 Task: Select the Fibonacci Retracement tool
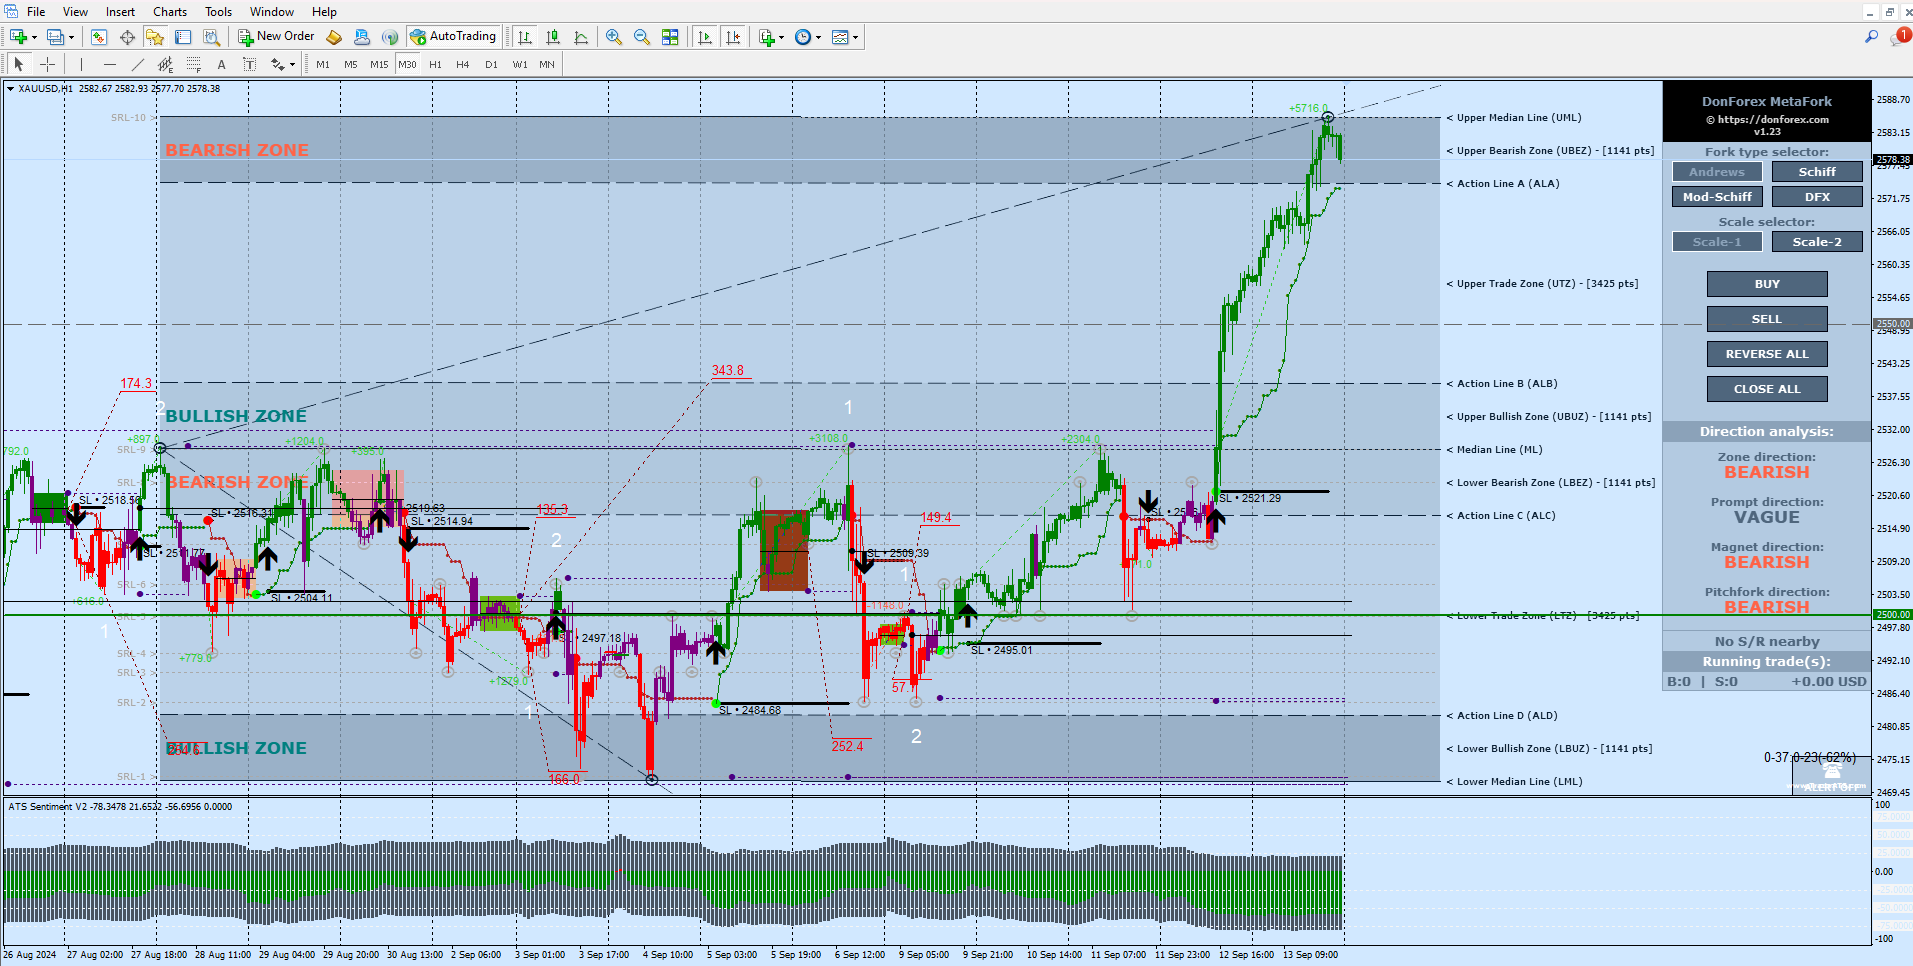(x=194, y=64)
